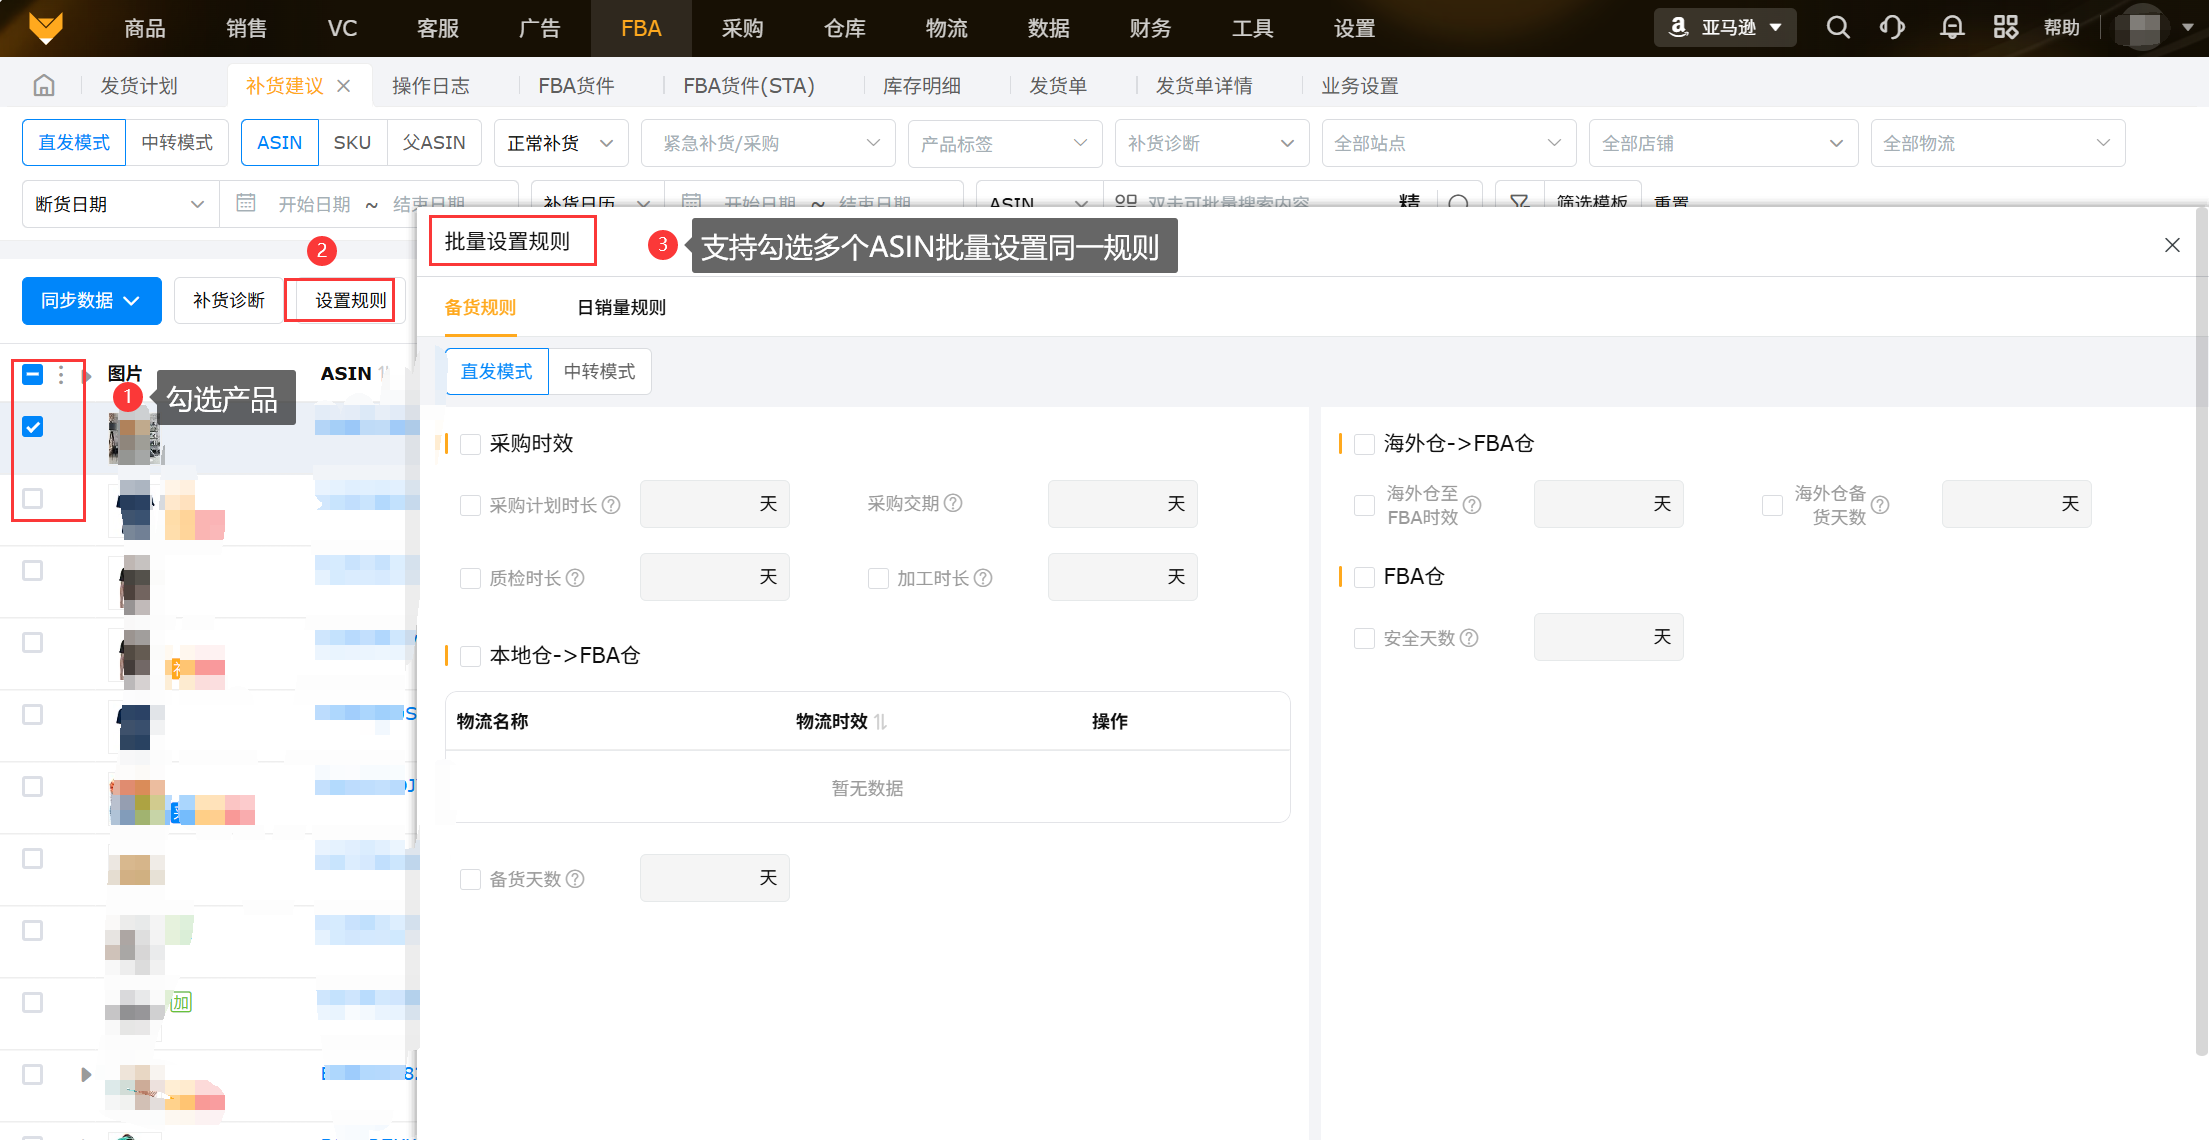Image resolution: width=2209 pixels, height=1140 pixels.
Task: Click the customer support headset icon
Action: point(1892,28)
